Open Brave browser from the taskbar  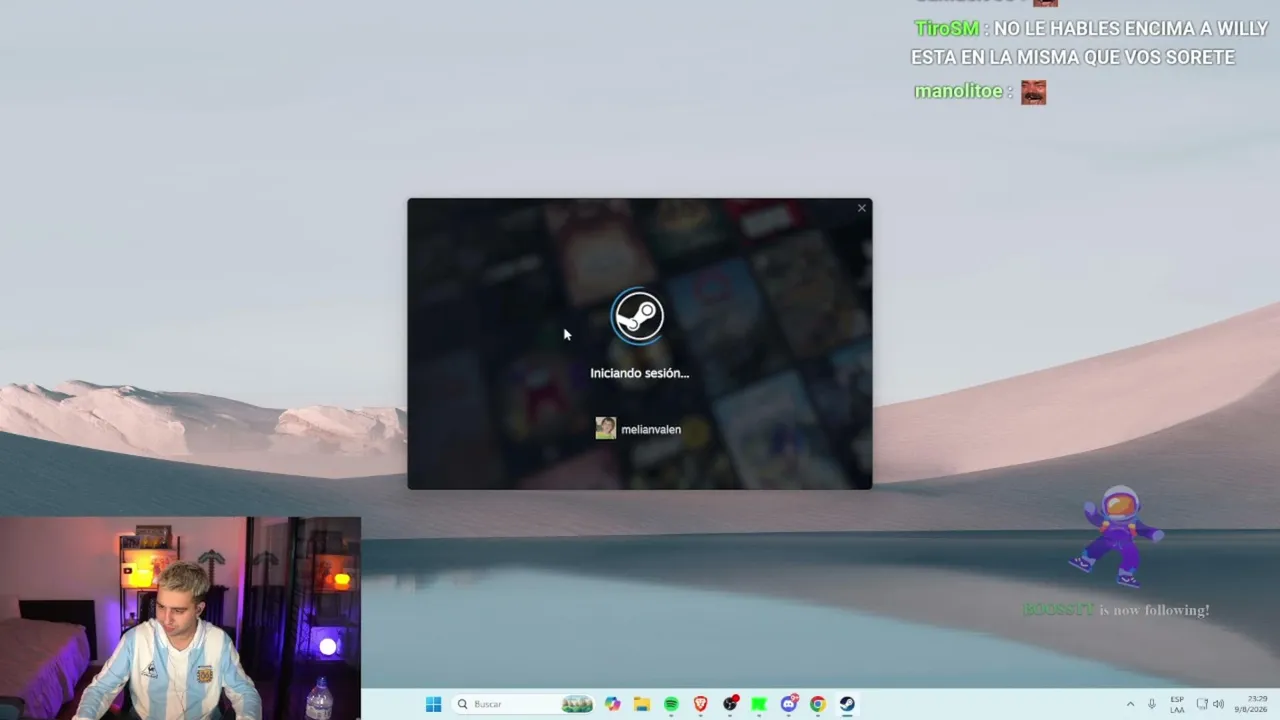pyautogui.click(x=701, y=704)
